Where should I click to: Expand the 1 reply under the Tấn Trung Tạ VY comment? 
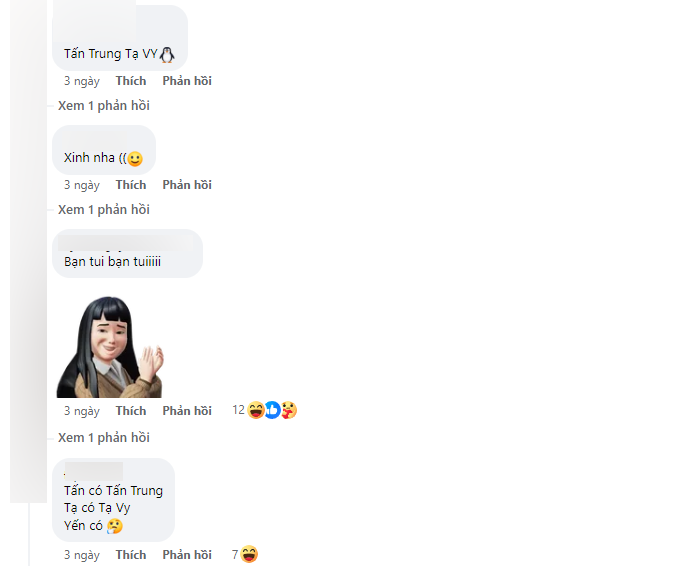click(x=104, y=106)
